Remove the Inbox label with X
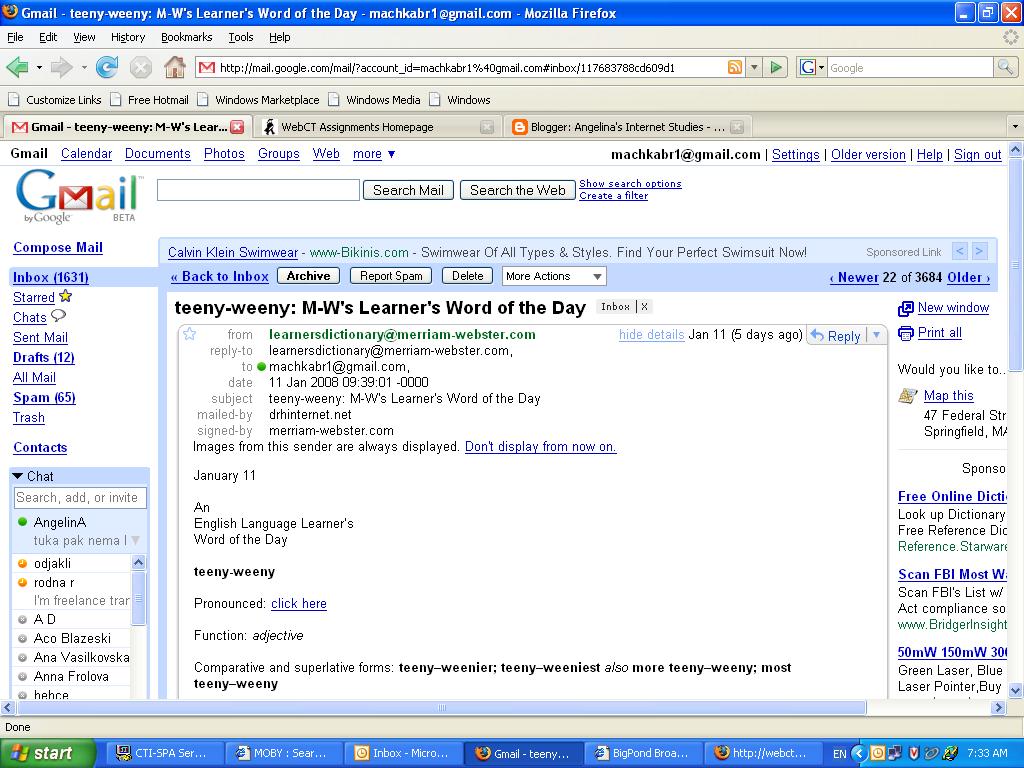This screenshot has width=1024, height=768. pyautogui.click(x=644, y=306)
